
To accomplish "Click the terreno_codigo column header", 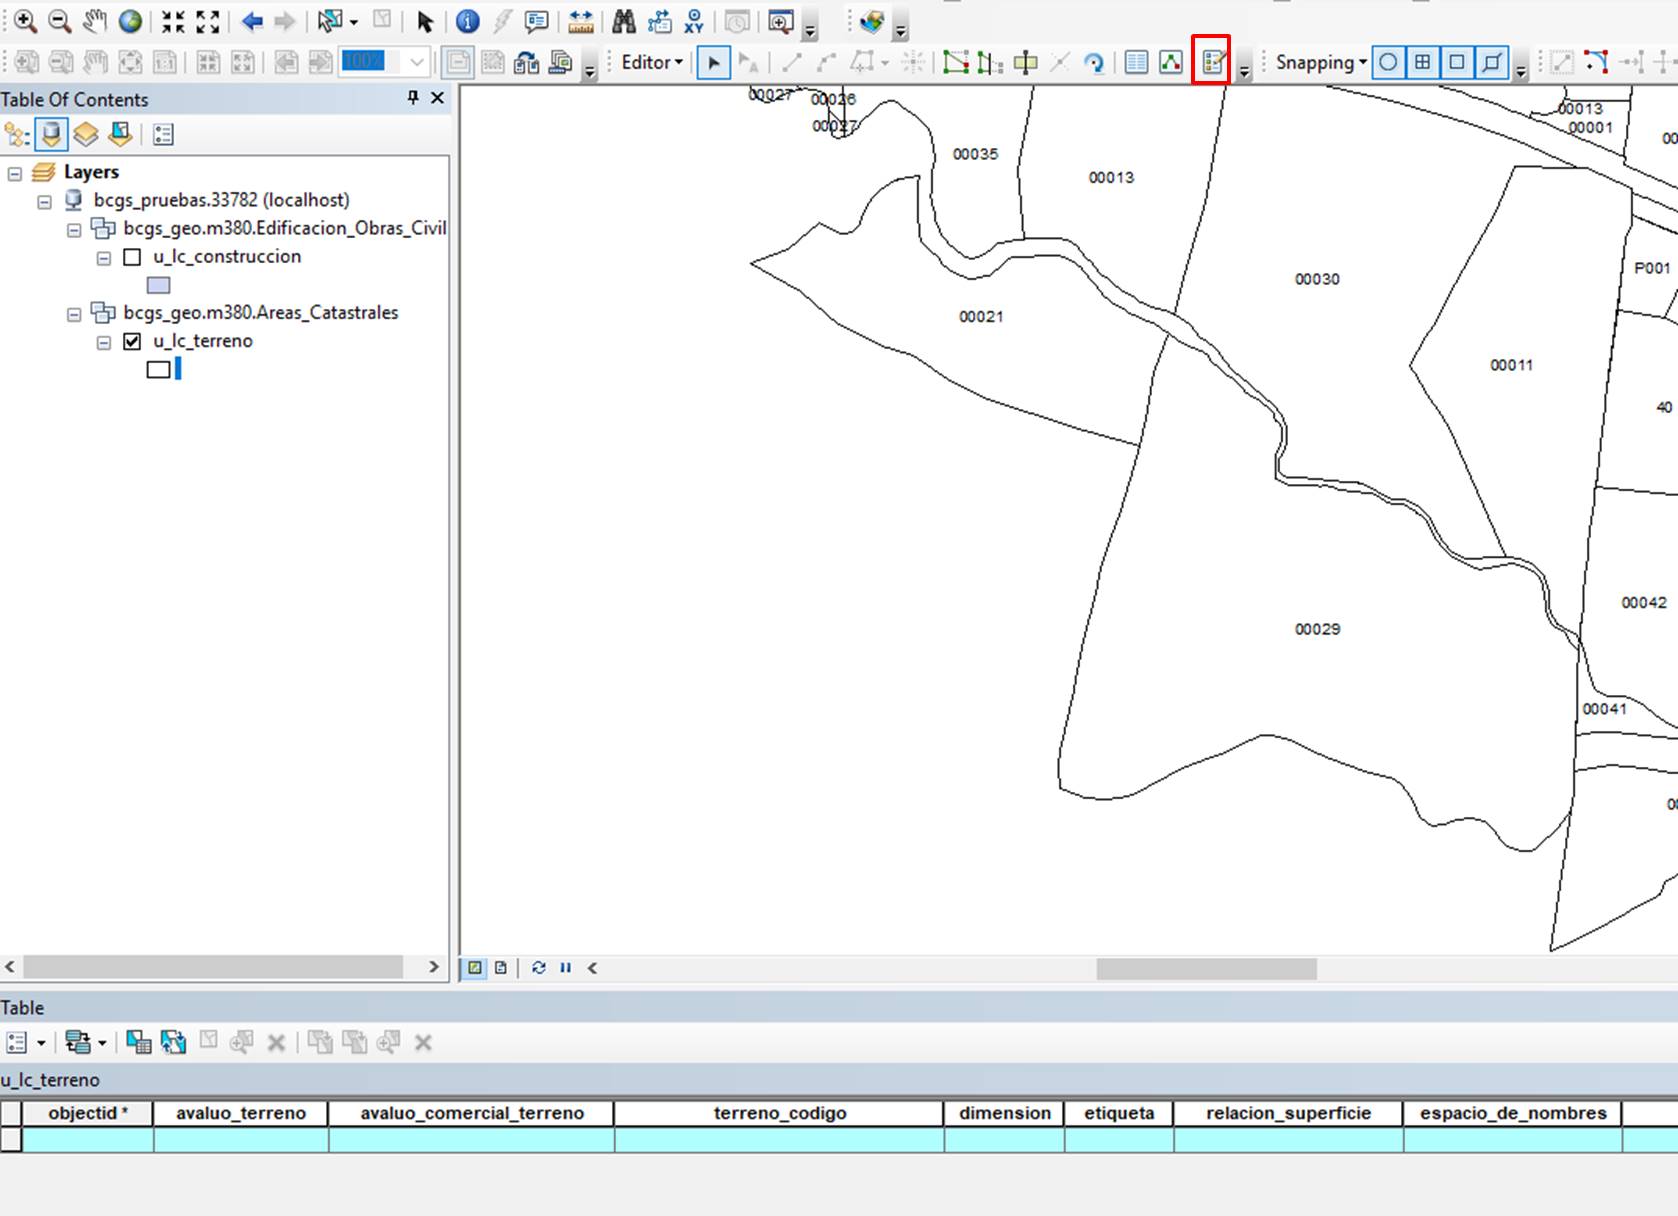I will pyautogui.click(x=780, y=1113).
